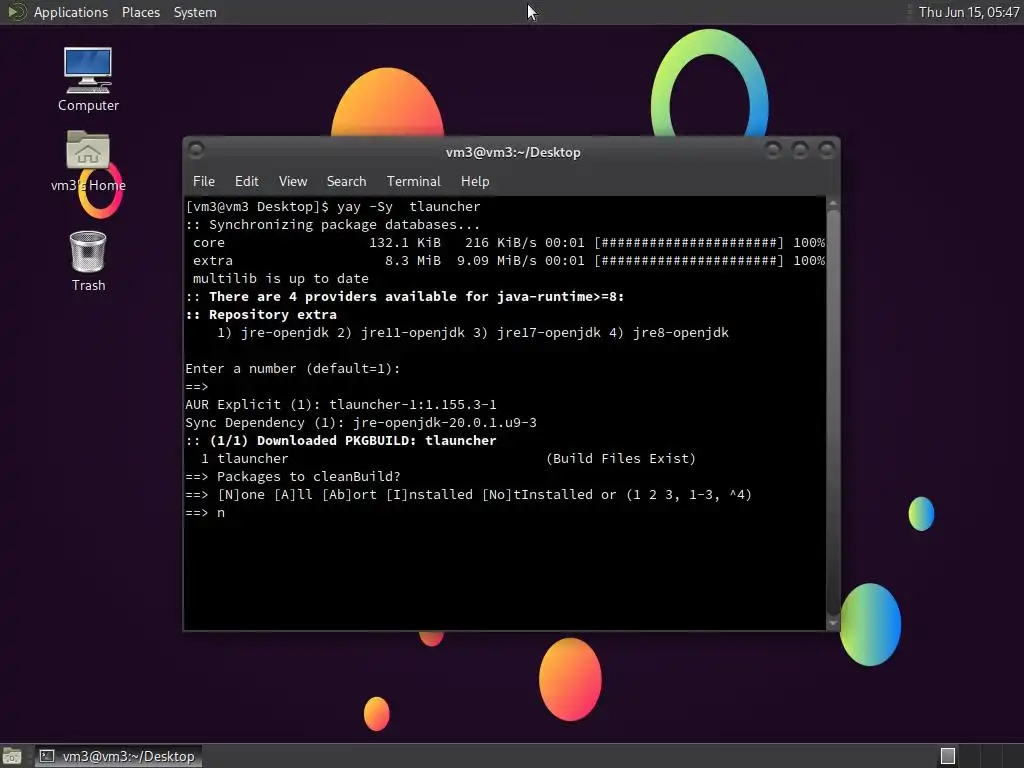Click the vm3@vm3:~/Desktop taskbar button
The width and height of the screenshot is (1024, 768).
point(118,756)
